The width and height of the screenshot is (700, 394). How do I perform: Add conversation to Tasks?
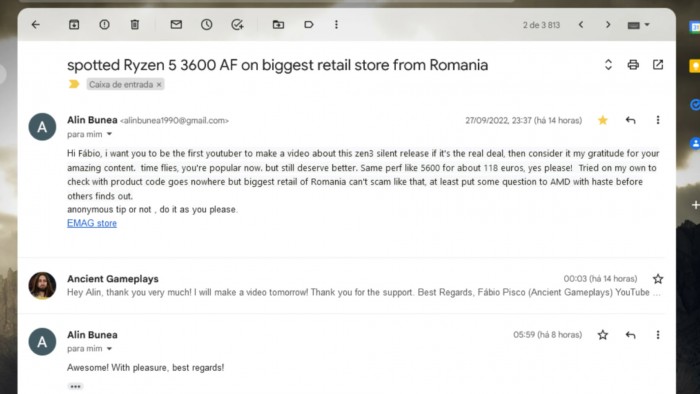(237, 25)
